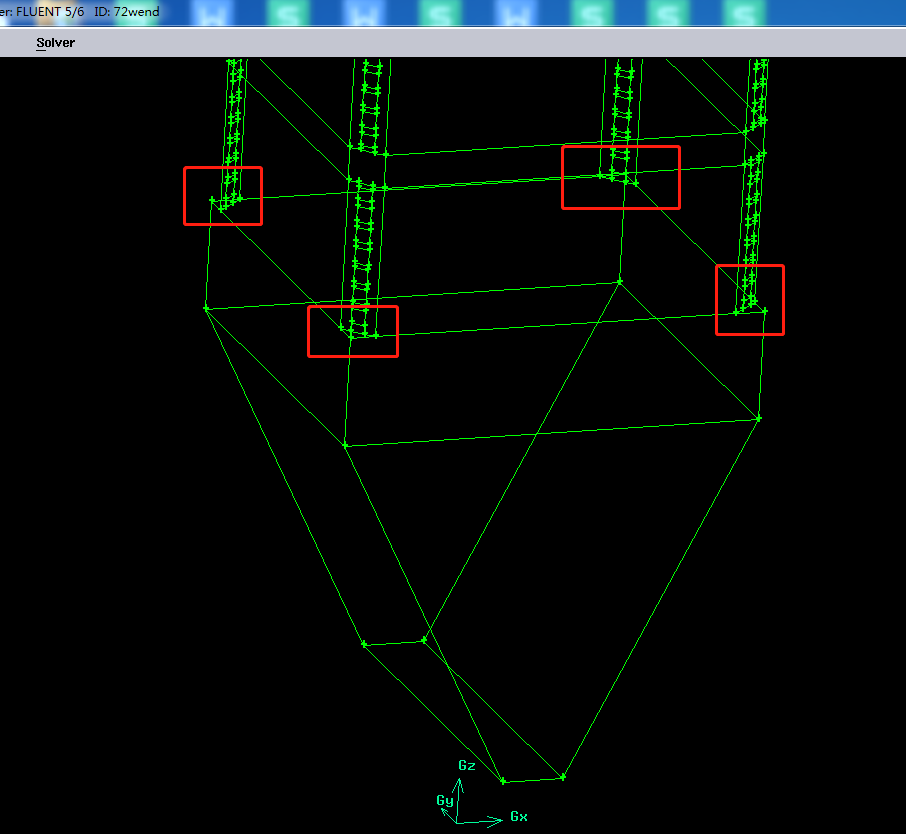The width and height of the screenshot is (906, 834).
Task: Click the Gy axis label
Action: [x=445, y=800]
